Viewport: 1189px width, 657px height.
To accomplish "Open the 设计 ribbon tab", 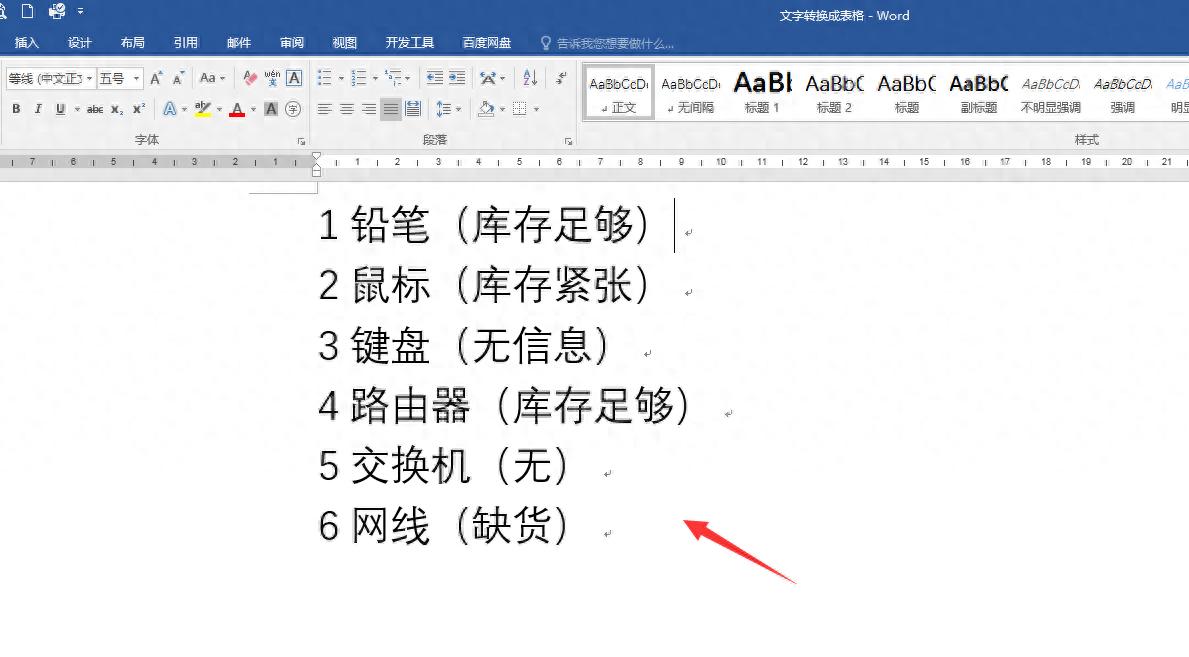I will 80,42.
